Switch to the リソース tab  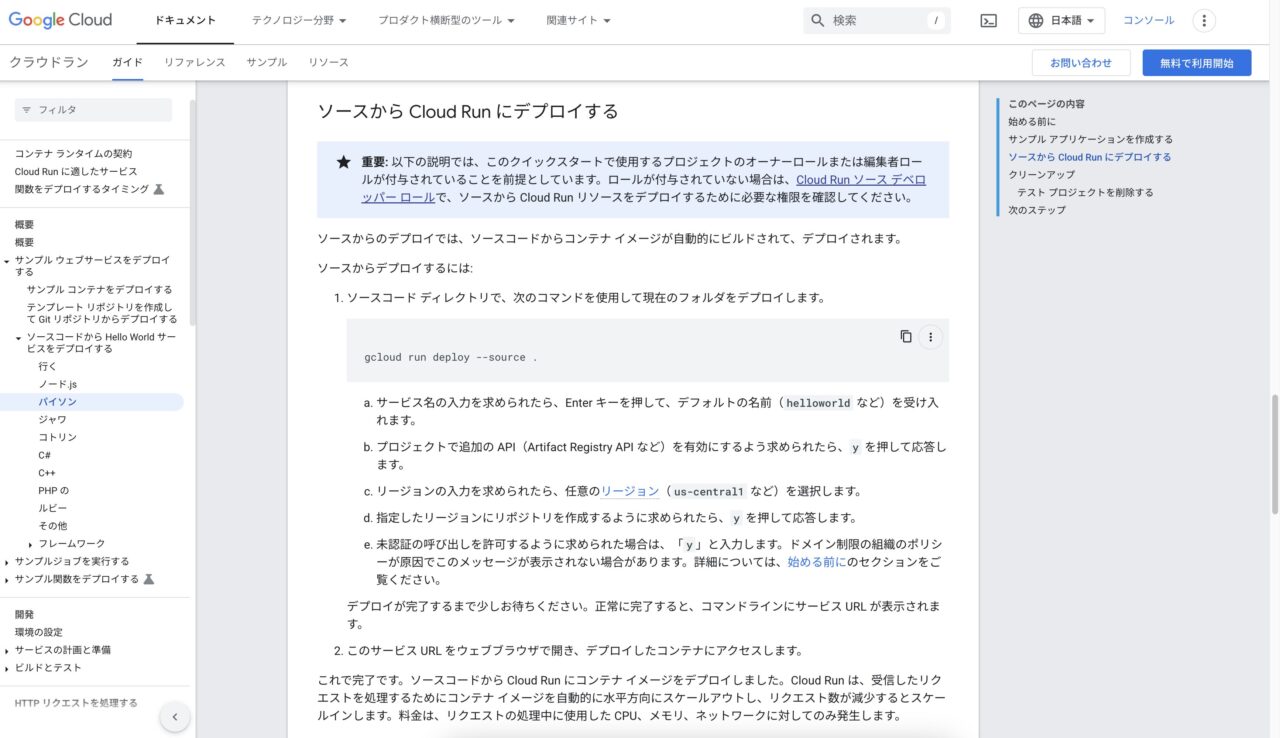click(x=328, y=62)
